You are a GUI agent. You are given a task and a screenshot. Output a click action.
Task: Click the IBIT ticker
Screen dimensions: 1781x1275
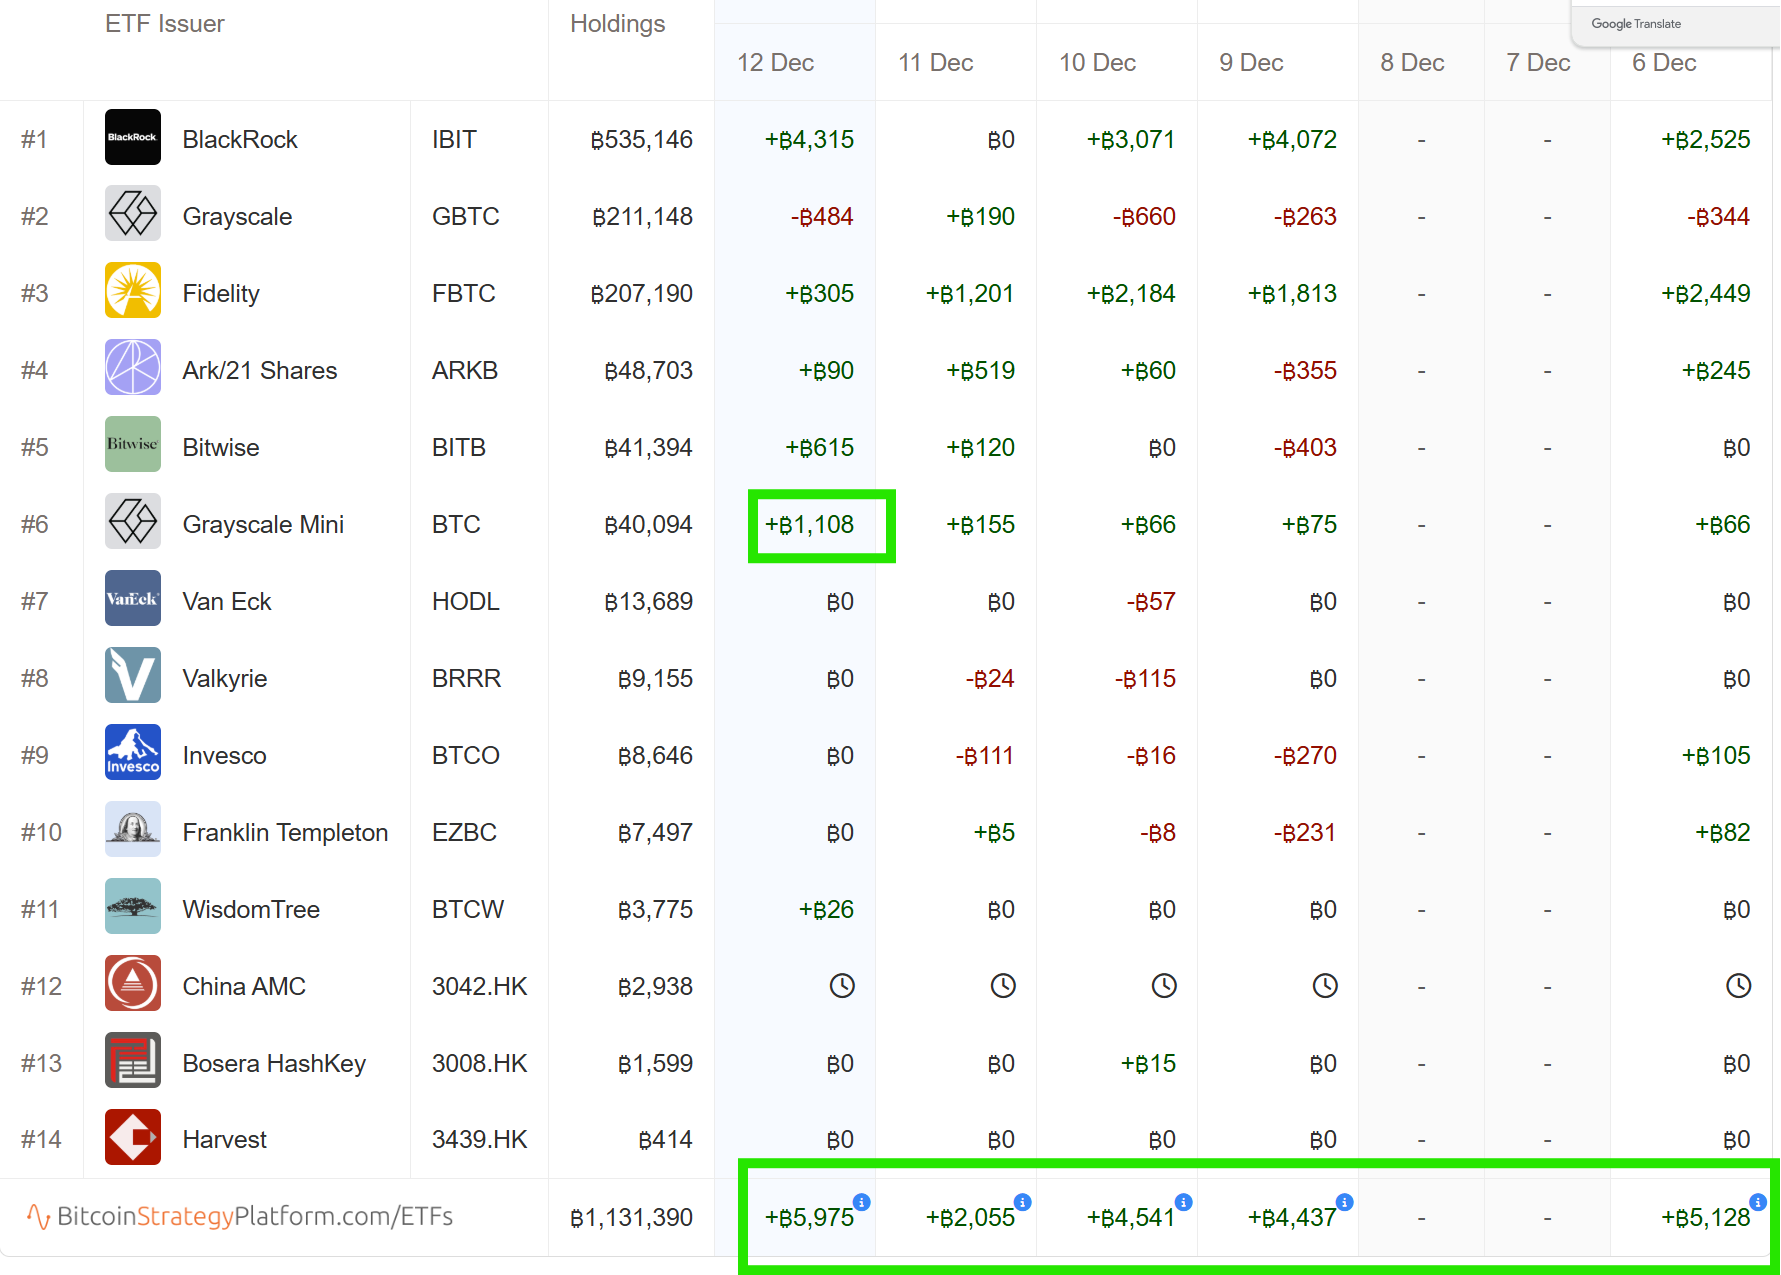point(454,140)
